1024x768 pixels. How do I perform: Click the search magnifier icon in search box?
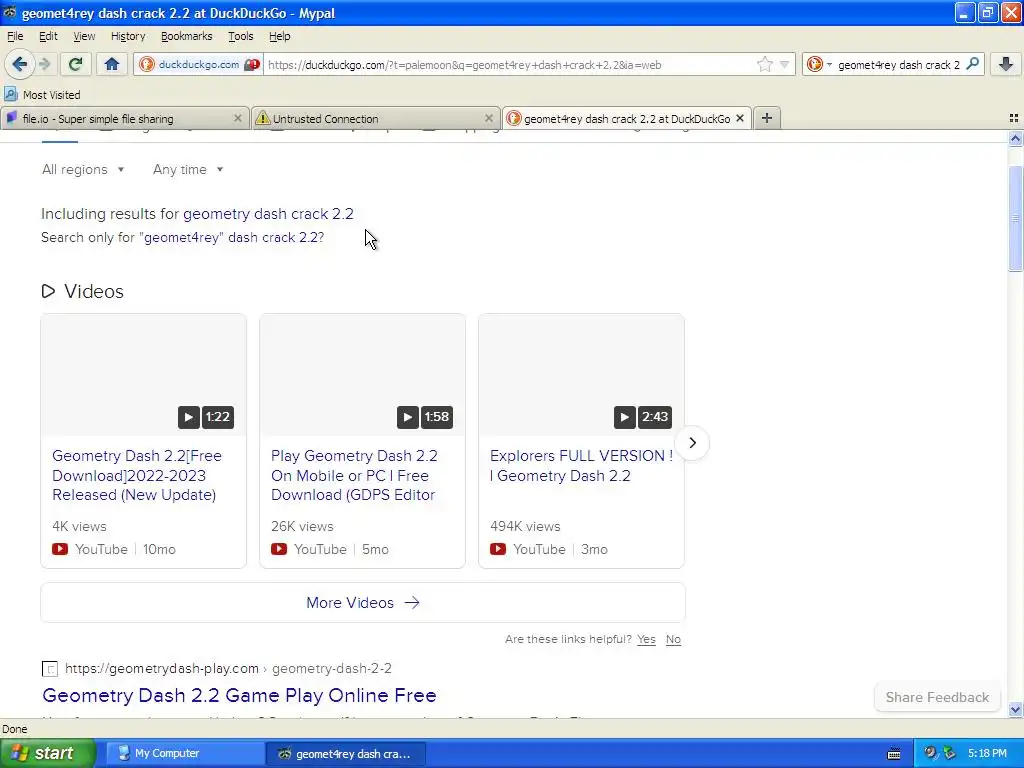pos(972,64)
